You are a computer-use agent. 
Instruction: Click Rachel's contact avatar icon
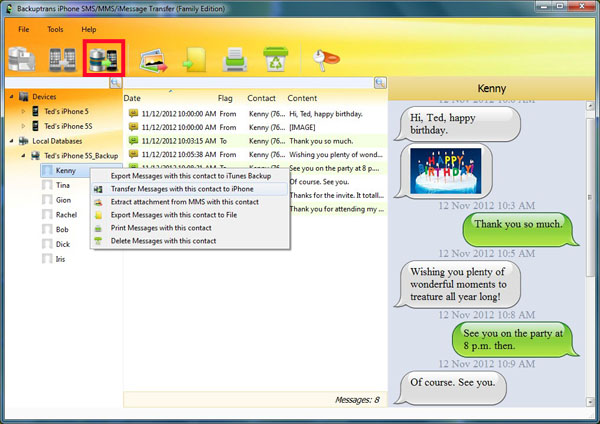coord(47,215)
